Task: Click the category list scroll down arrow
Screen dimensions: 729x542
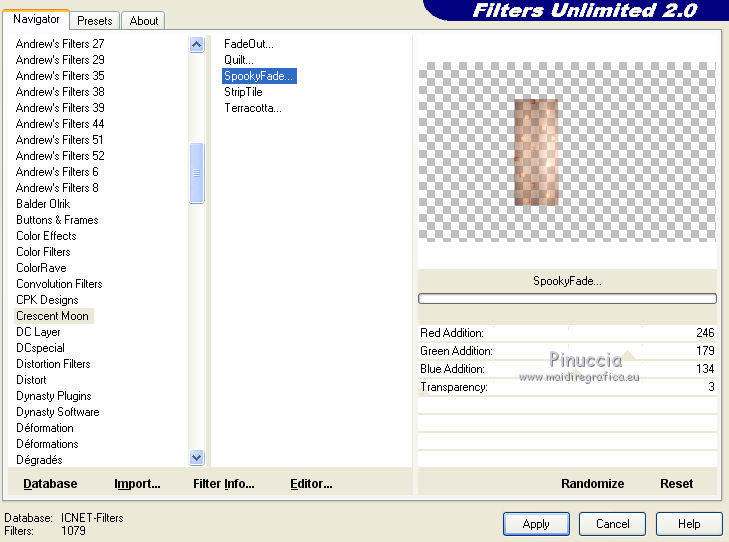Action: (x=197, y=457)
